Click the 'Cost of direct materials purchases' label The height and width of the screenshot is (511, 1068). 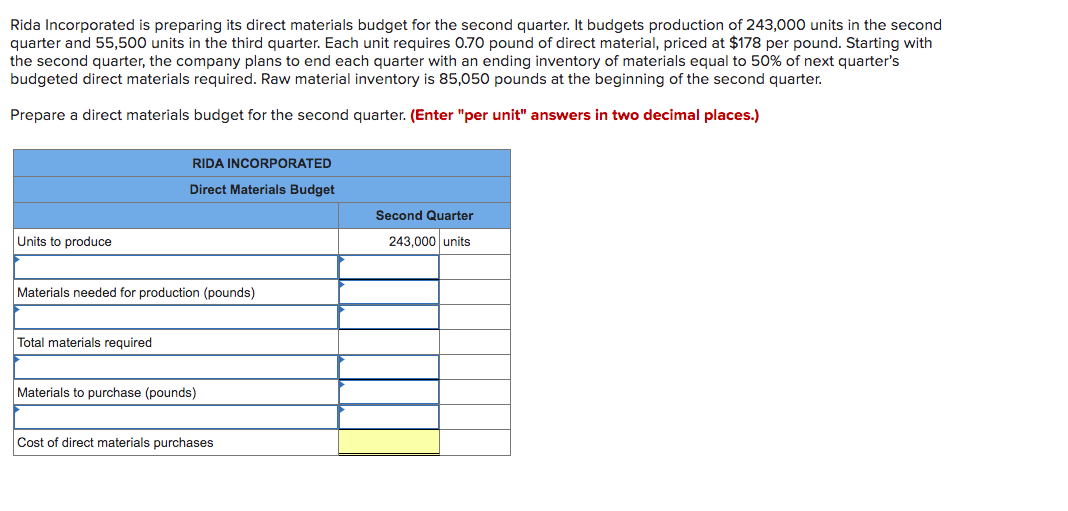point(115,443)
